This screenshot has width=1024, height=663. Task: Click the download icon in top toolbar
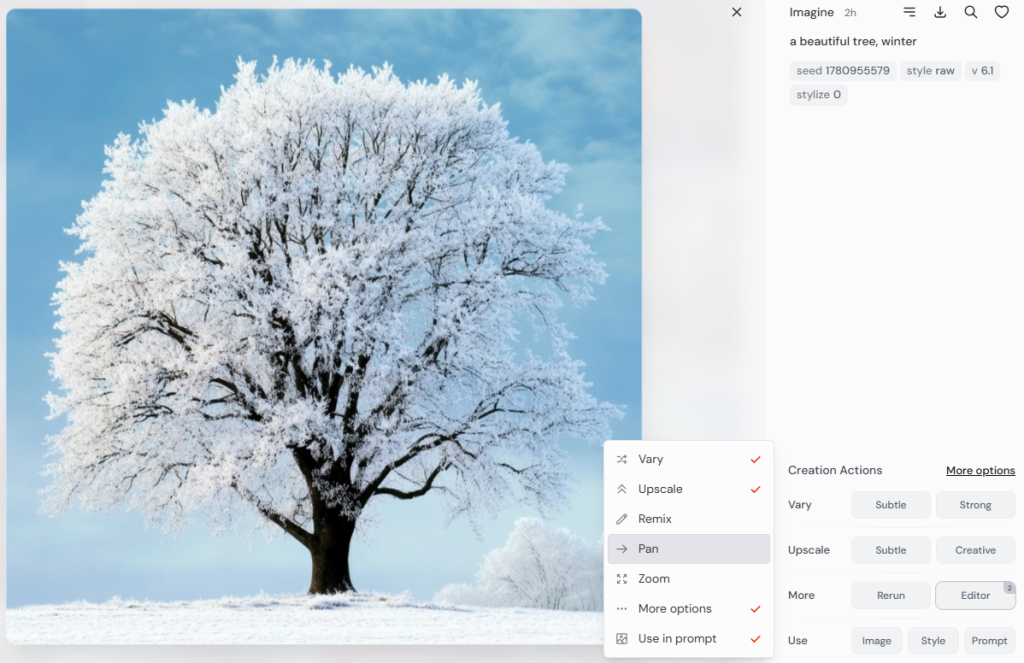point(940,12)
